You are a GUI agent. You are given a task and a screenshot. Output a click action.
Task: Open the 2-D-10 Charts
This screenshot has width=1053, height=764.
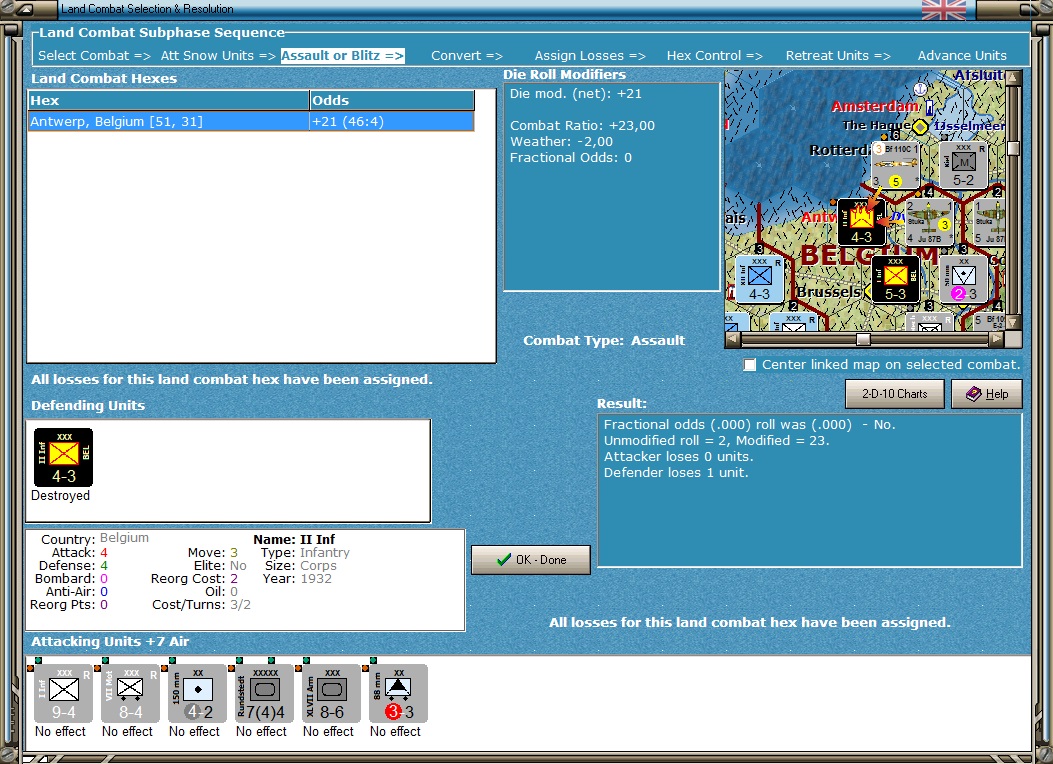point(894,394)
